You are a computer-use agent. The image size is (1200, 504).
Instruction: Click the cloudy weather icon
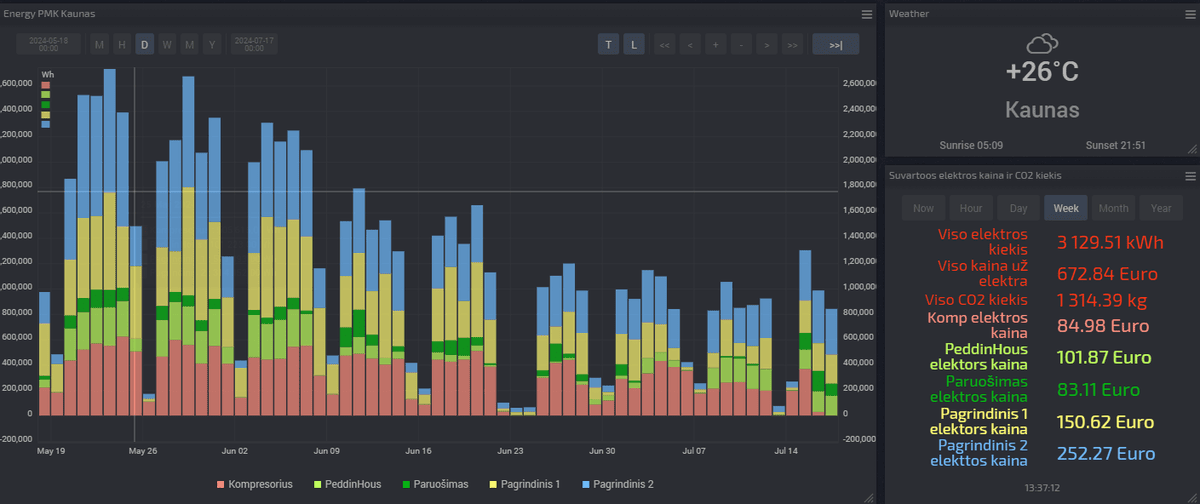click(x=1042, y=43)
